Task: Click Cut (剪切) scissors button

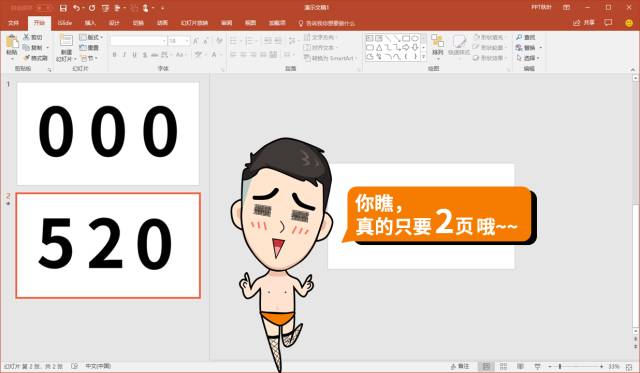Action: pyautogui.click(x=32, y=37)
